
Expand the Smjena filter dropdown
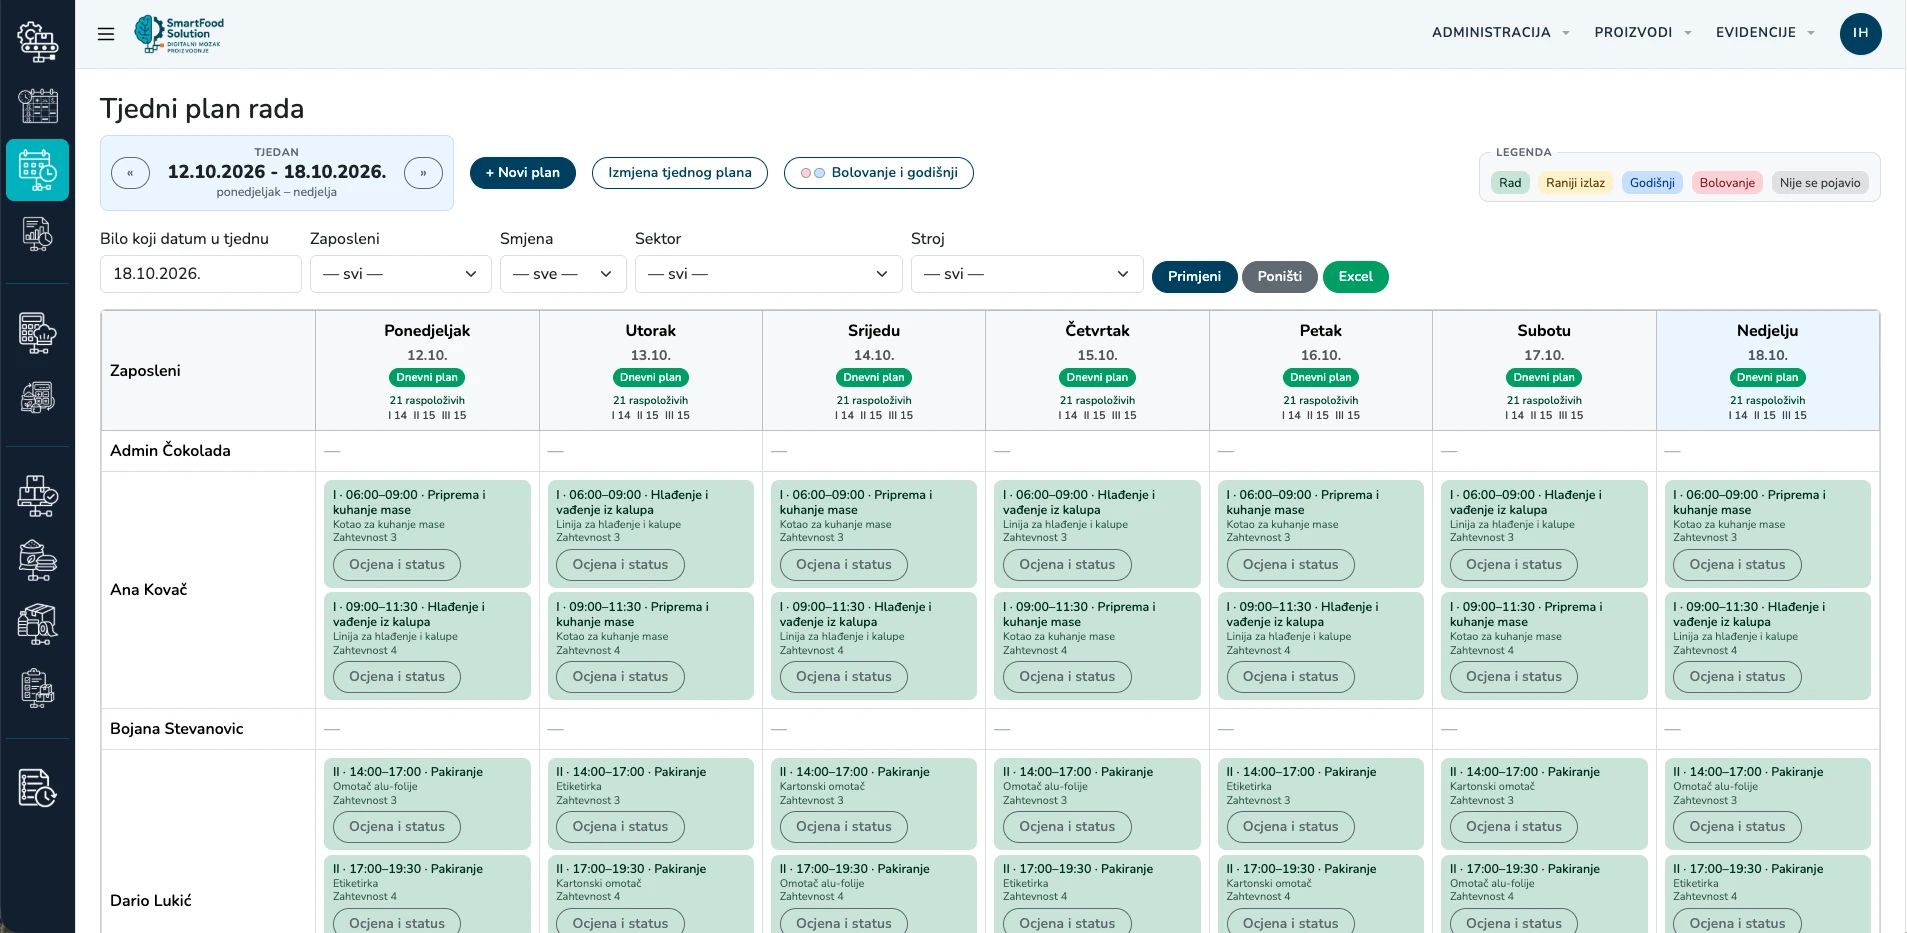click(563, 274)
